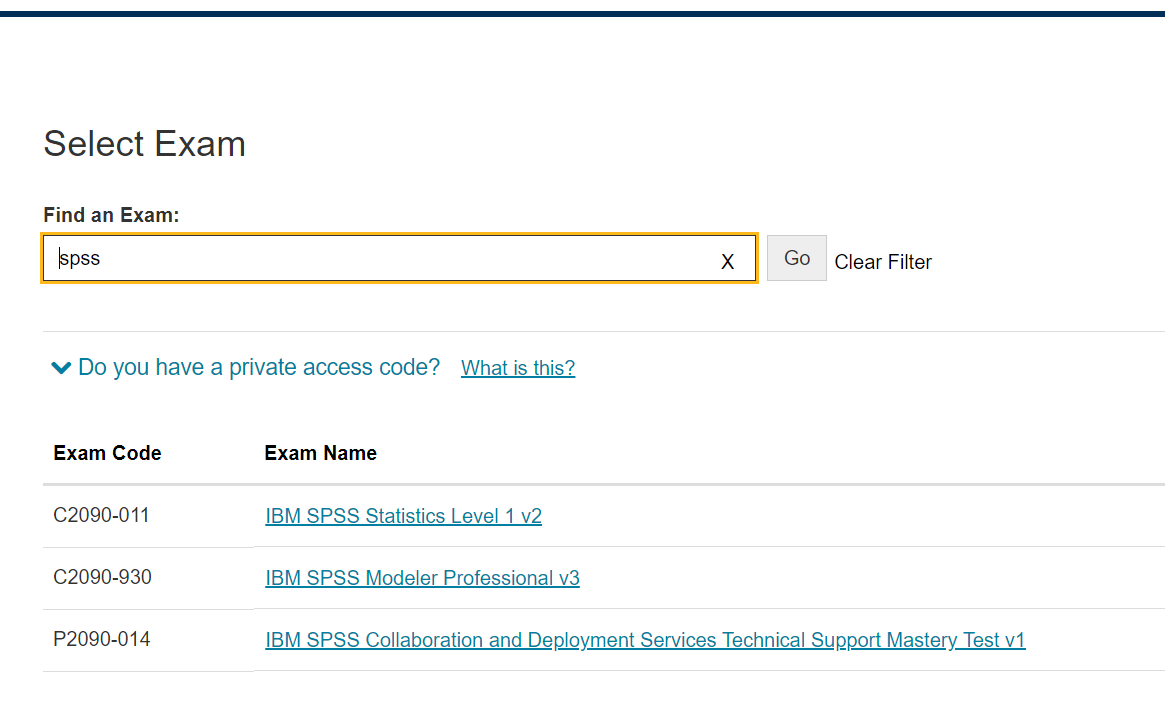Viewport: 1165px width, 716px height.
Task: Click the Go button
Action: [796, 258]
